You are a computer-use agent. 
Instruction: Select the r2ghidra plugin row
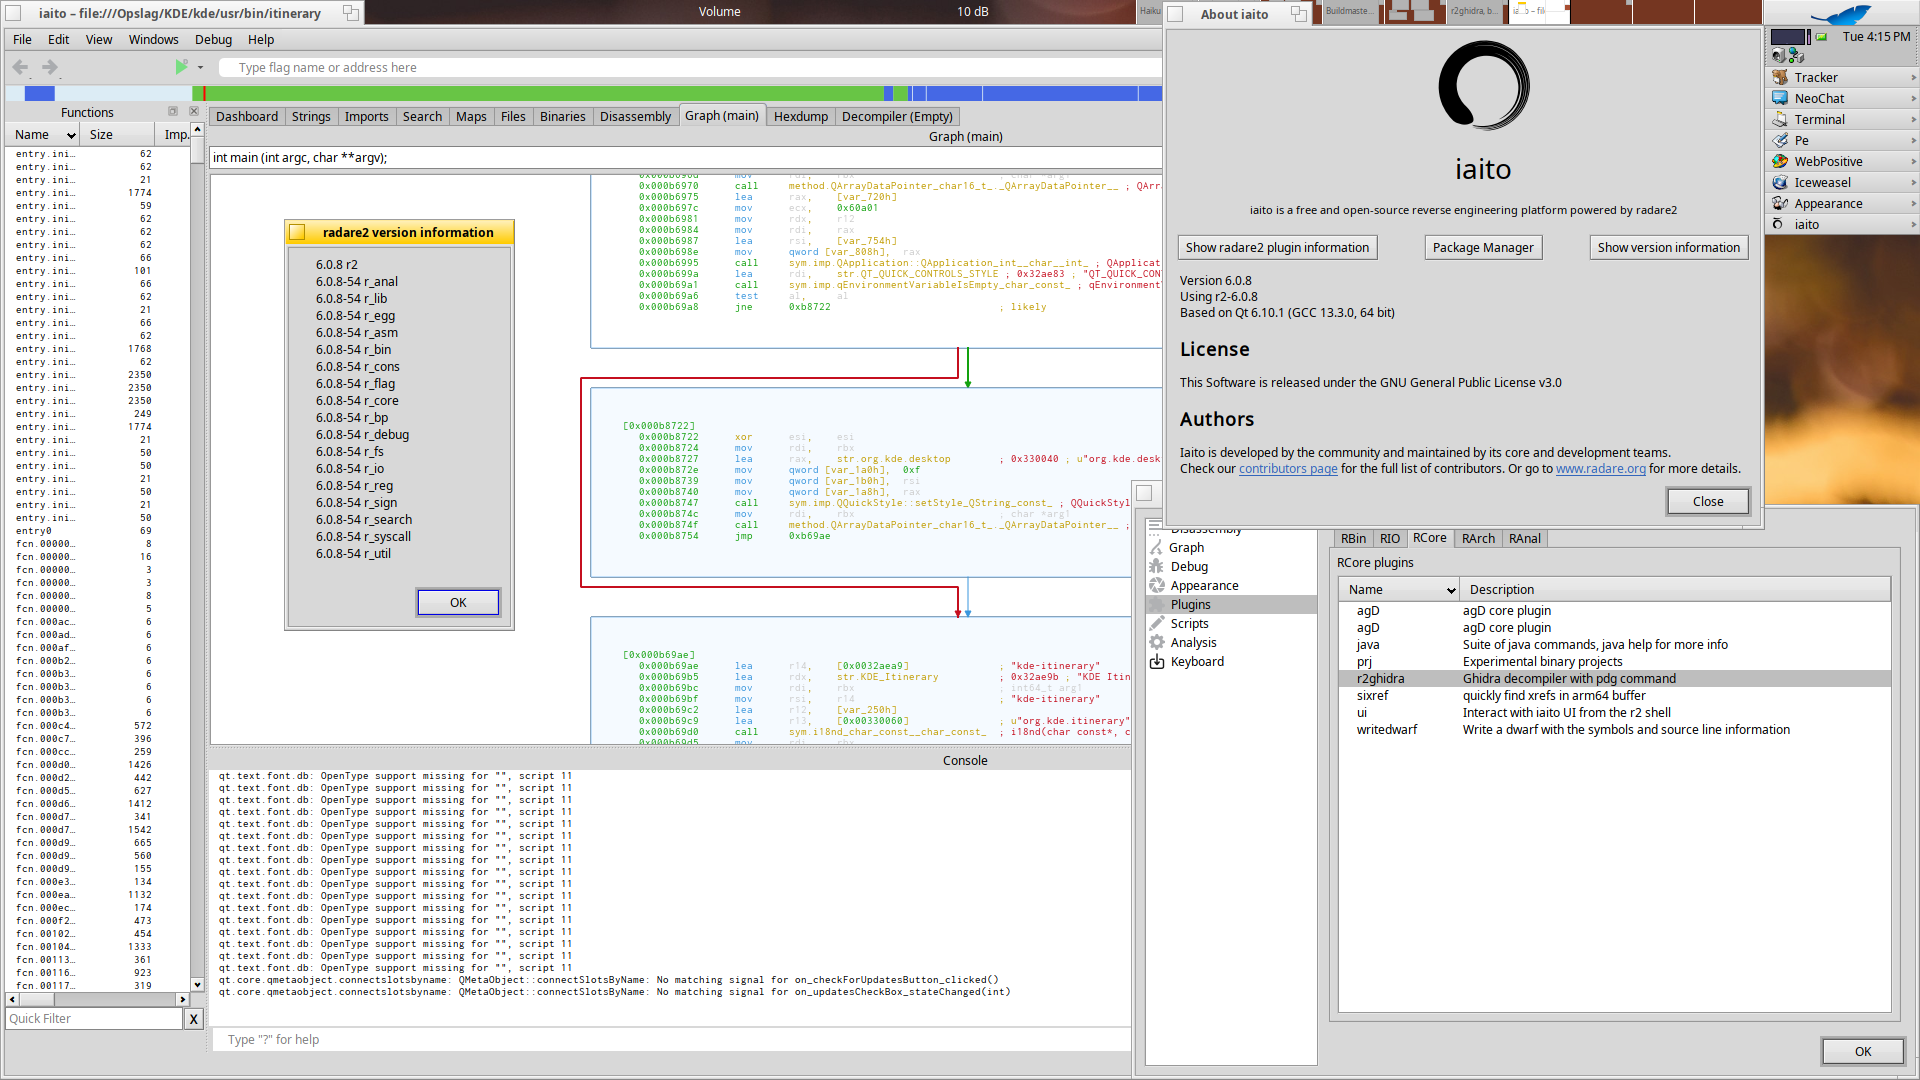1380,679
